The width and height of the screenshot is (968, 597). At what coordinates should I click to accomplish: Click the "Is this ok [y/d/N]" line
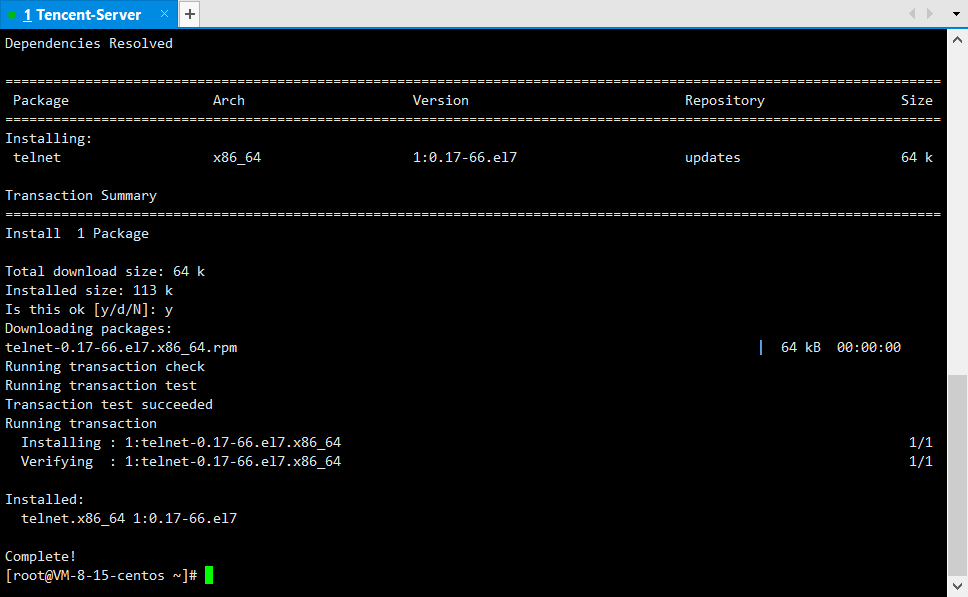click(x=89, y=309)
